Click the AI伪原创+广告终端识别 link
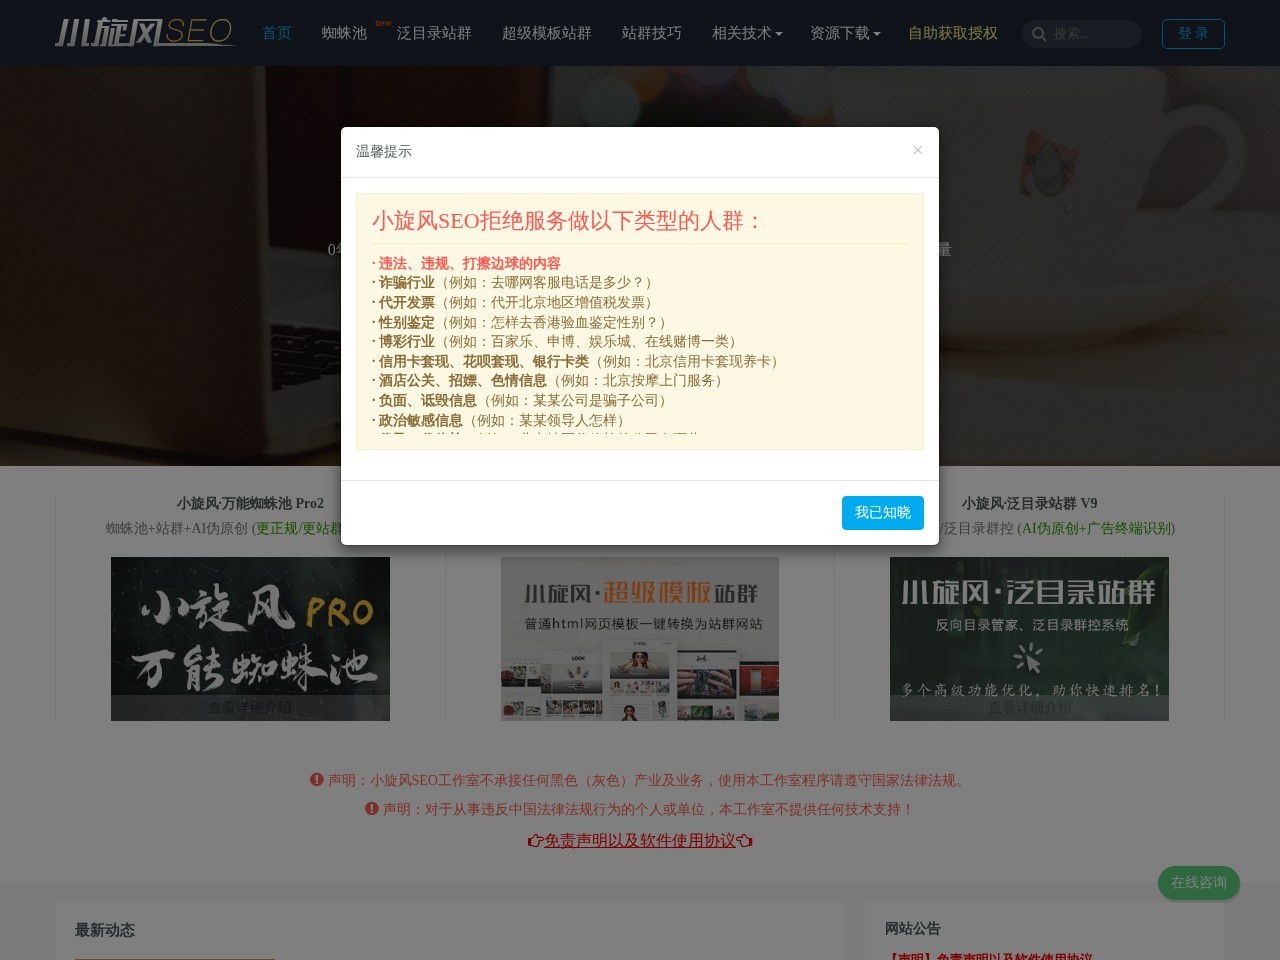The width and height of the screenshot is (1280, 960). [x=1096, y=529]
